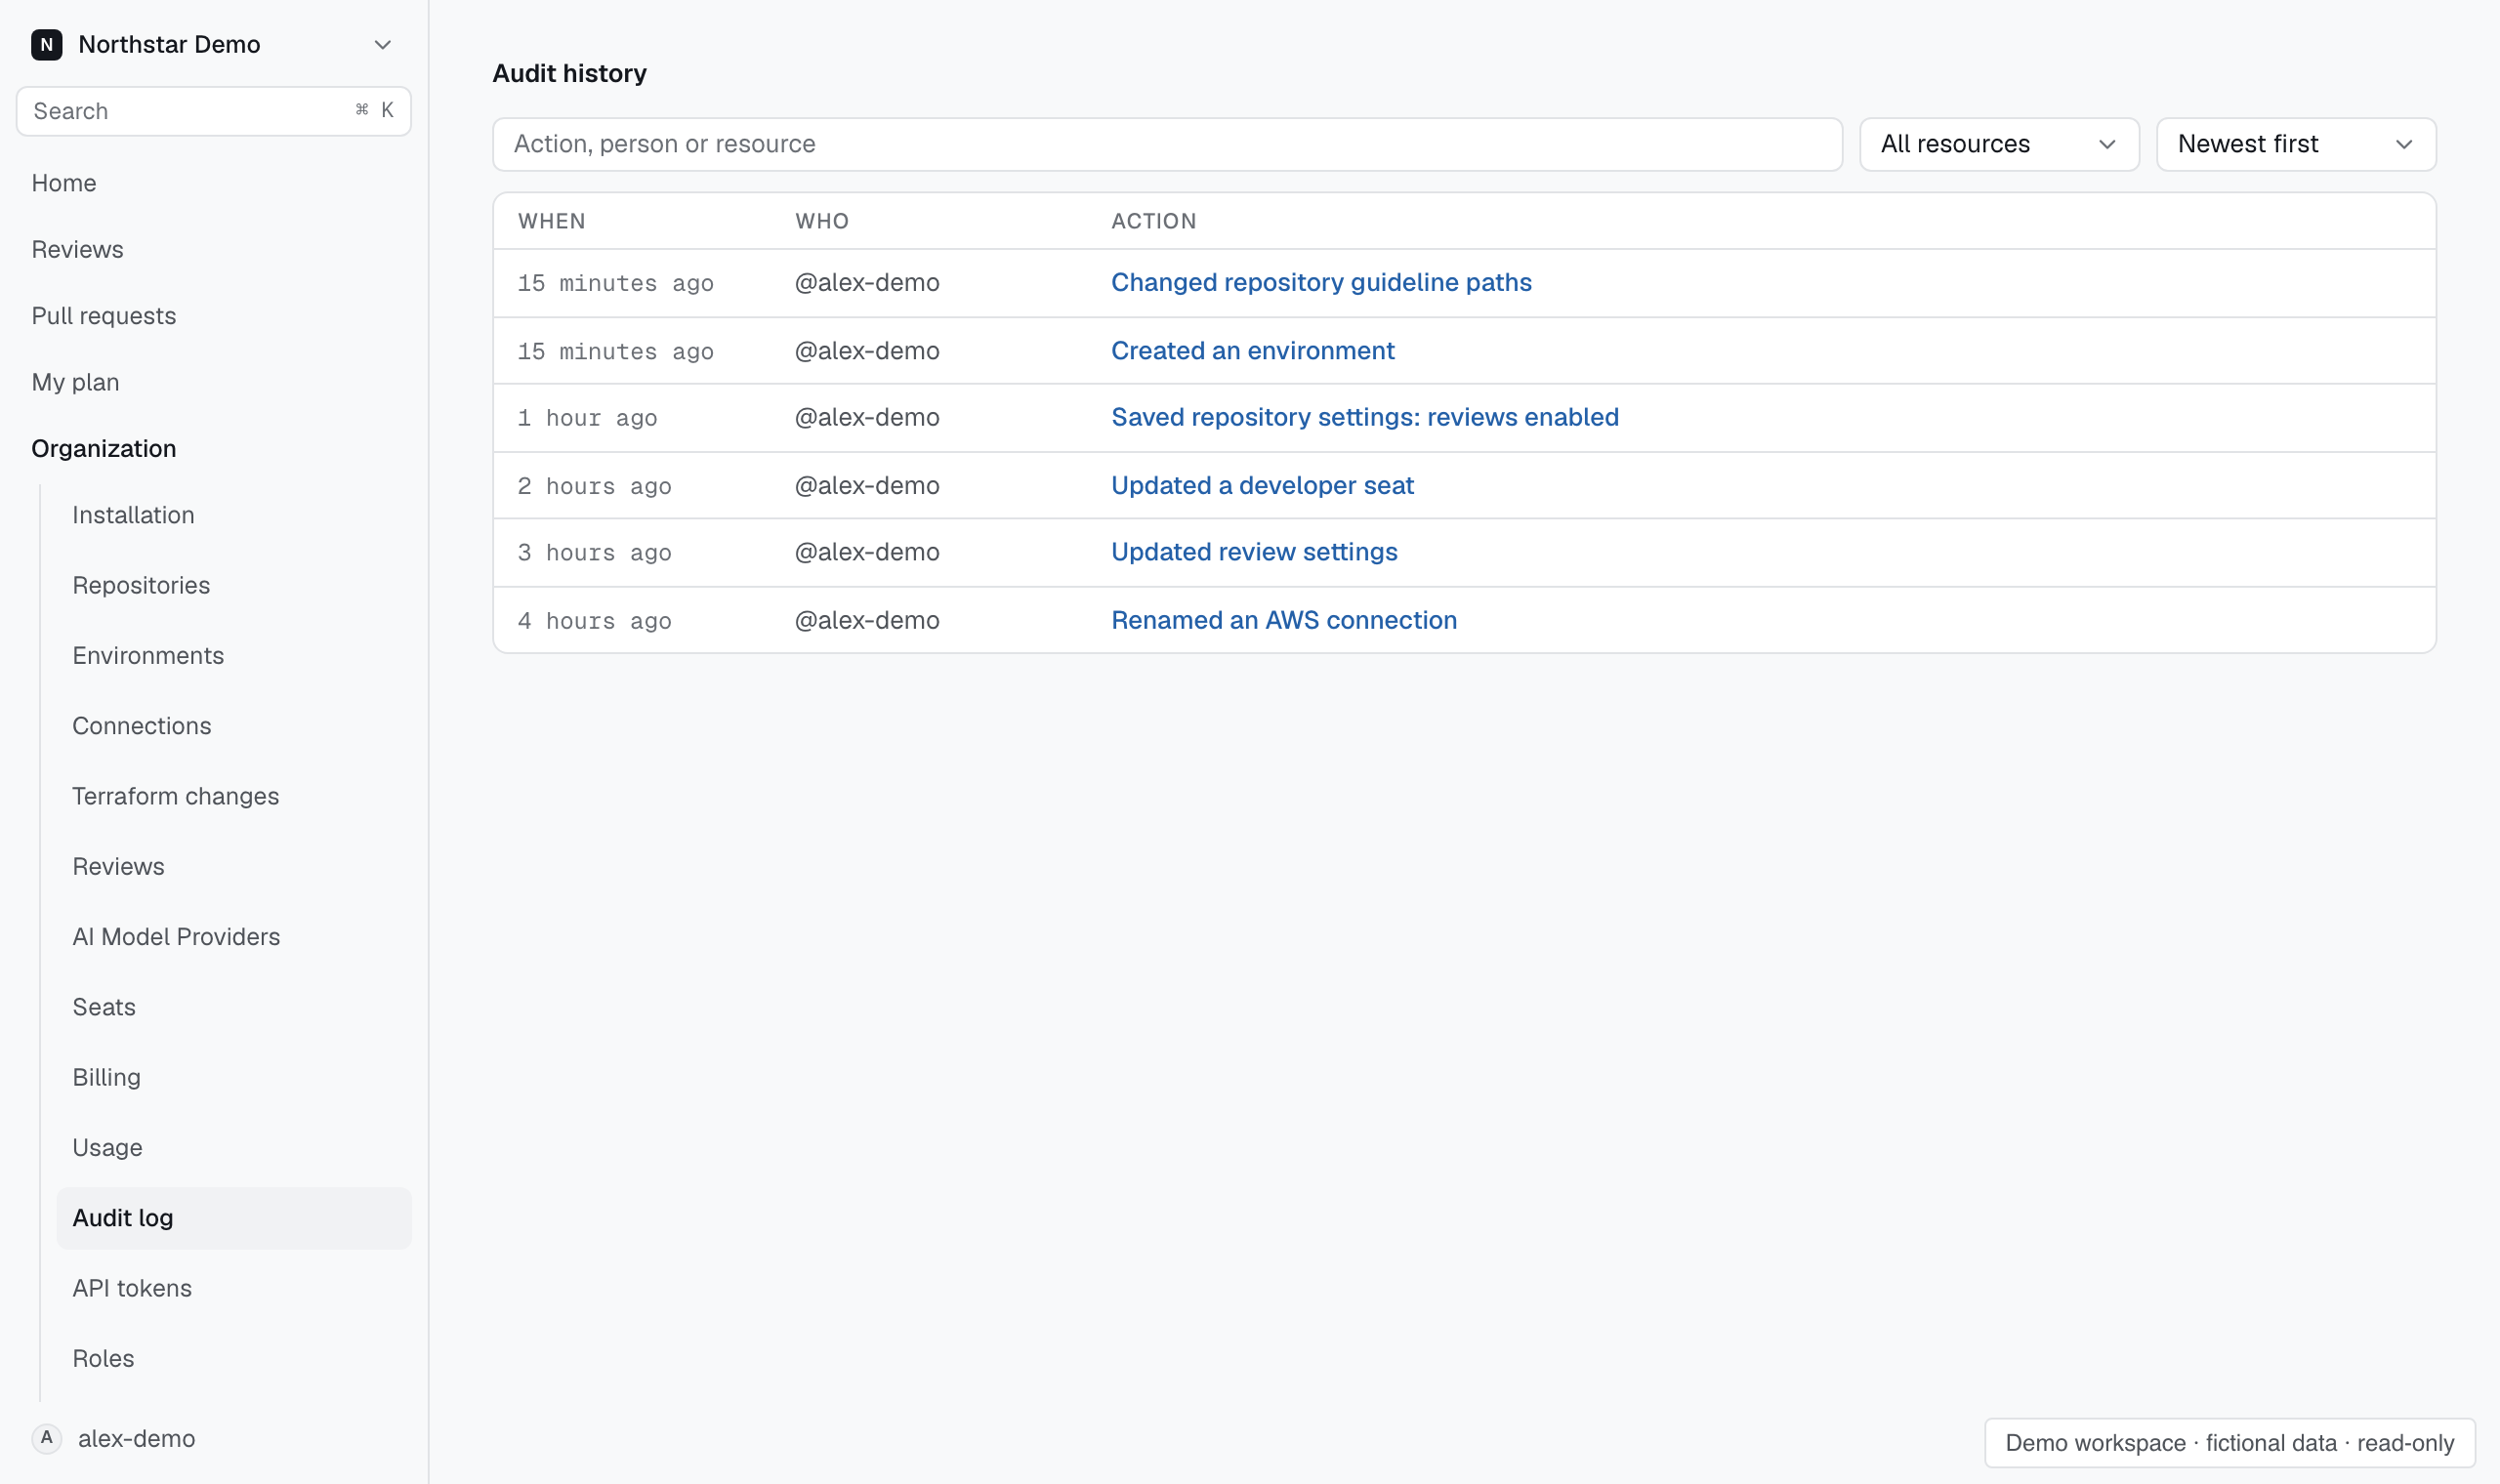
Task: Click the Demo workspace read-only notice
Action: (2230, 1443)
